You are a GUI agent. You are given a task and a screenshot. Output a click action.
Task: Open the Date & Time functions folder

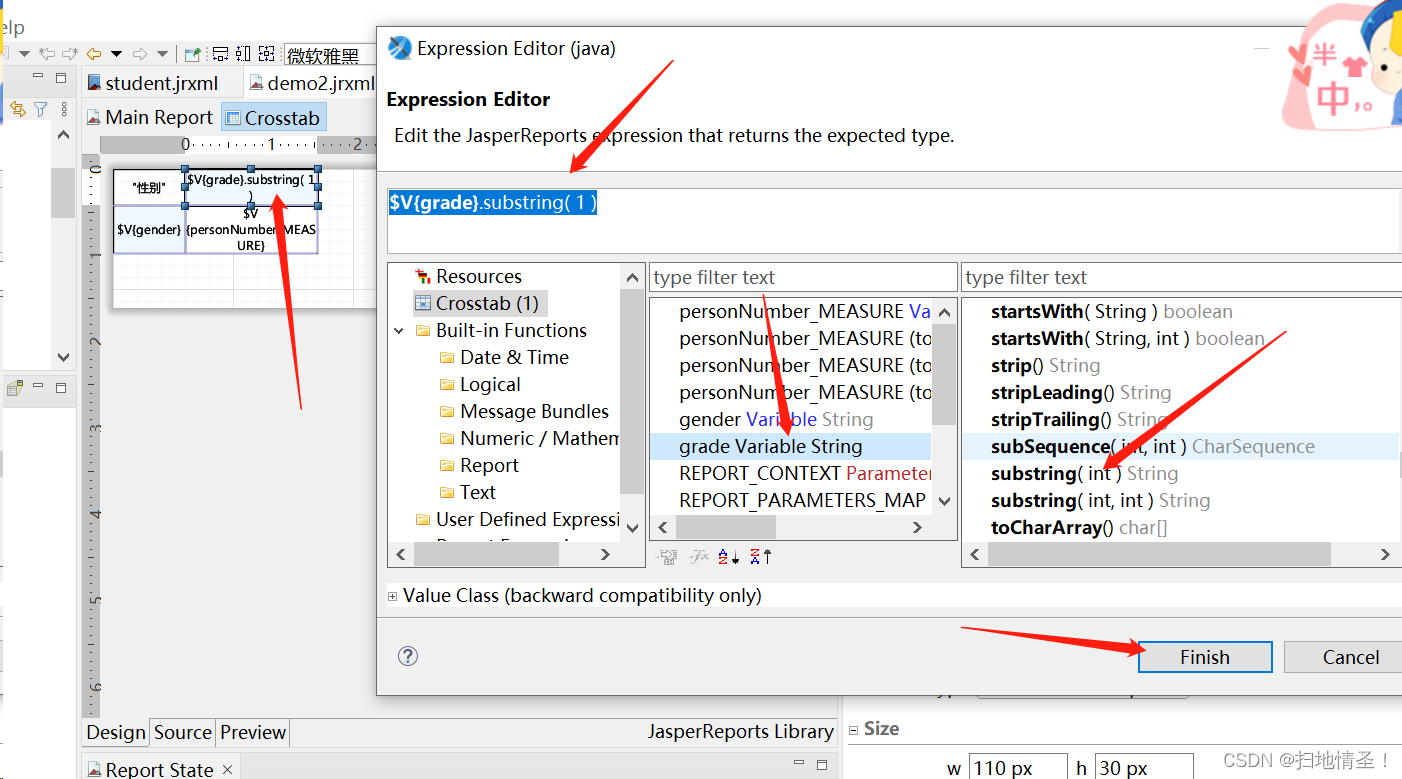(x=504, y=357)
